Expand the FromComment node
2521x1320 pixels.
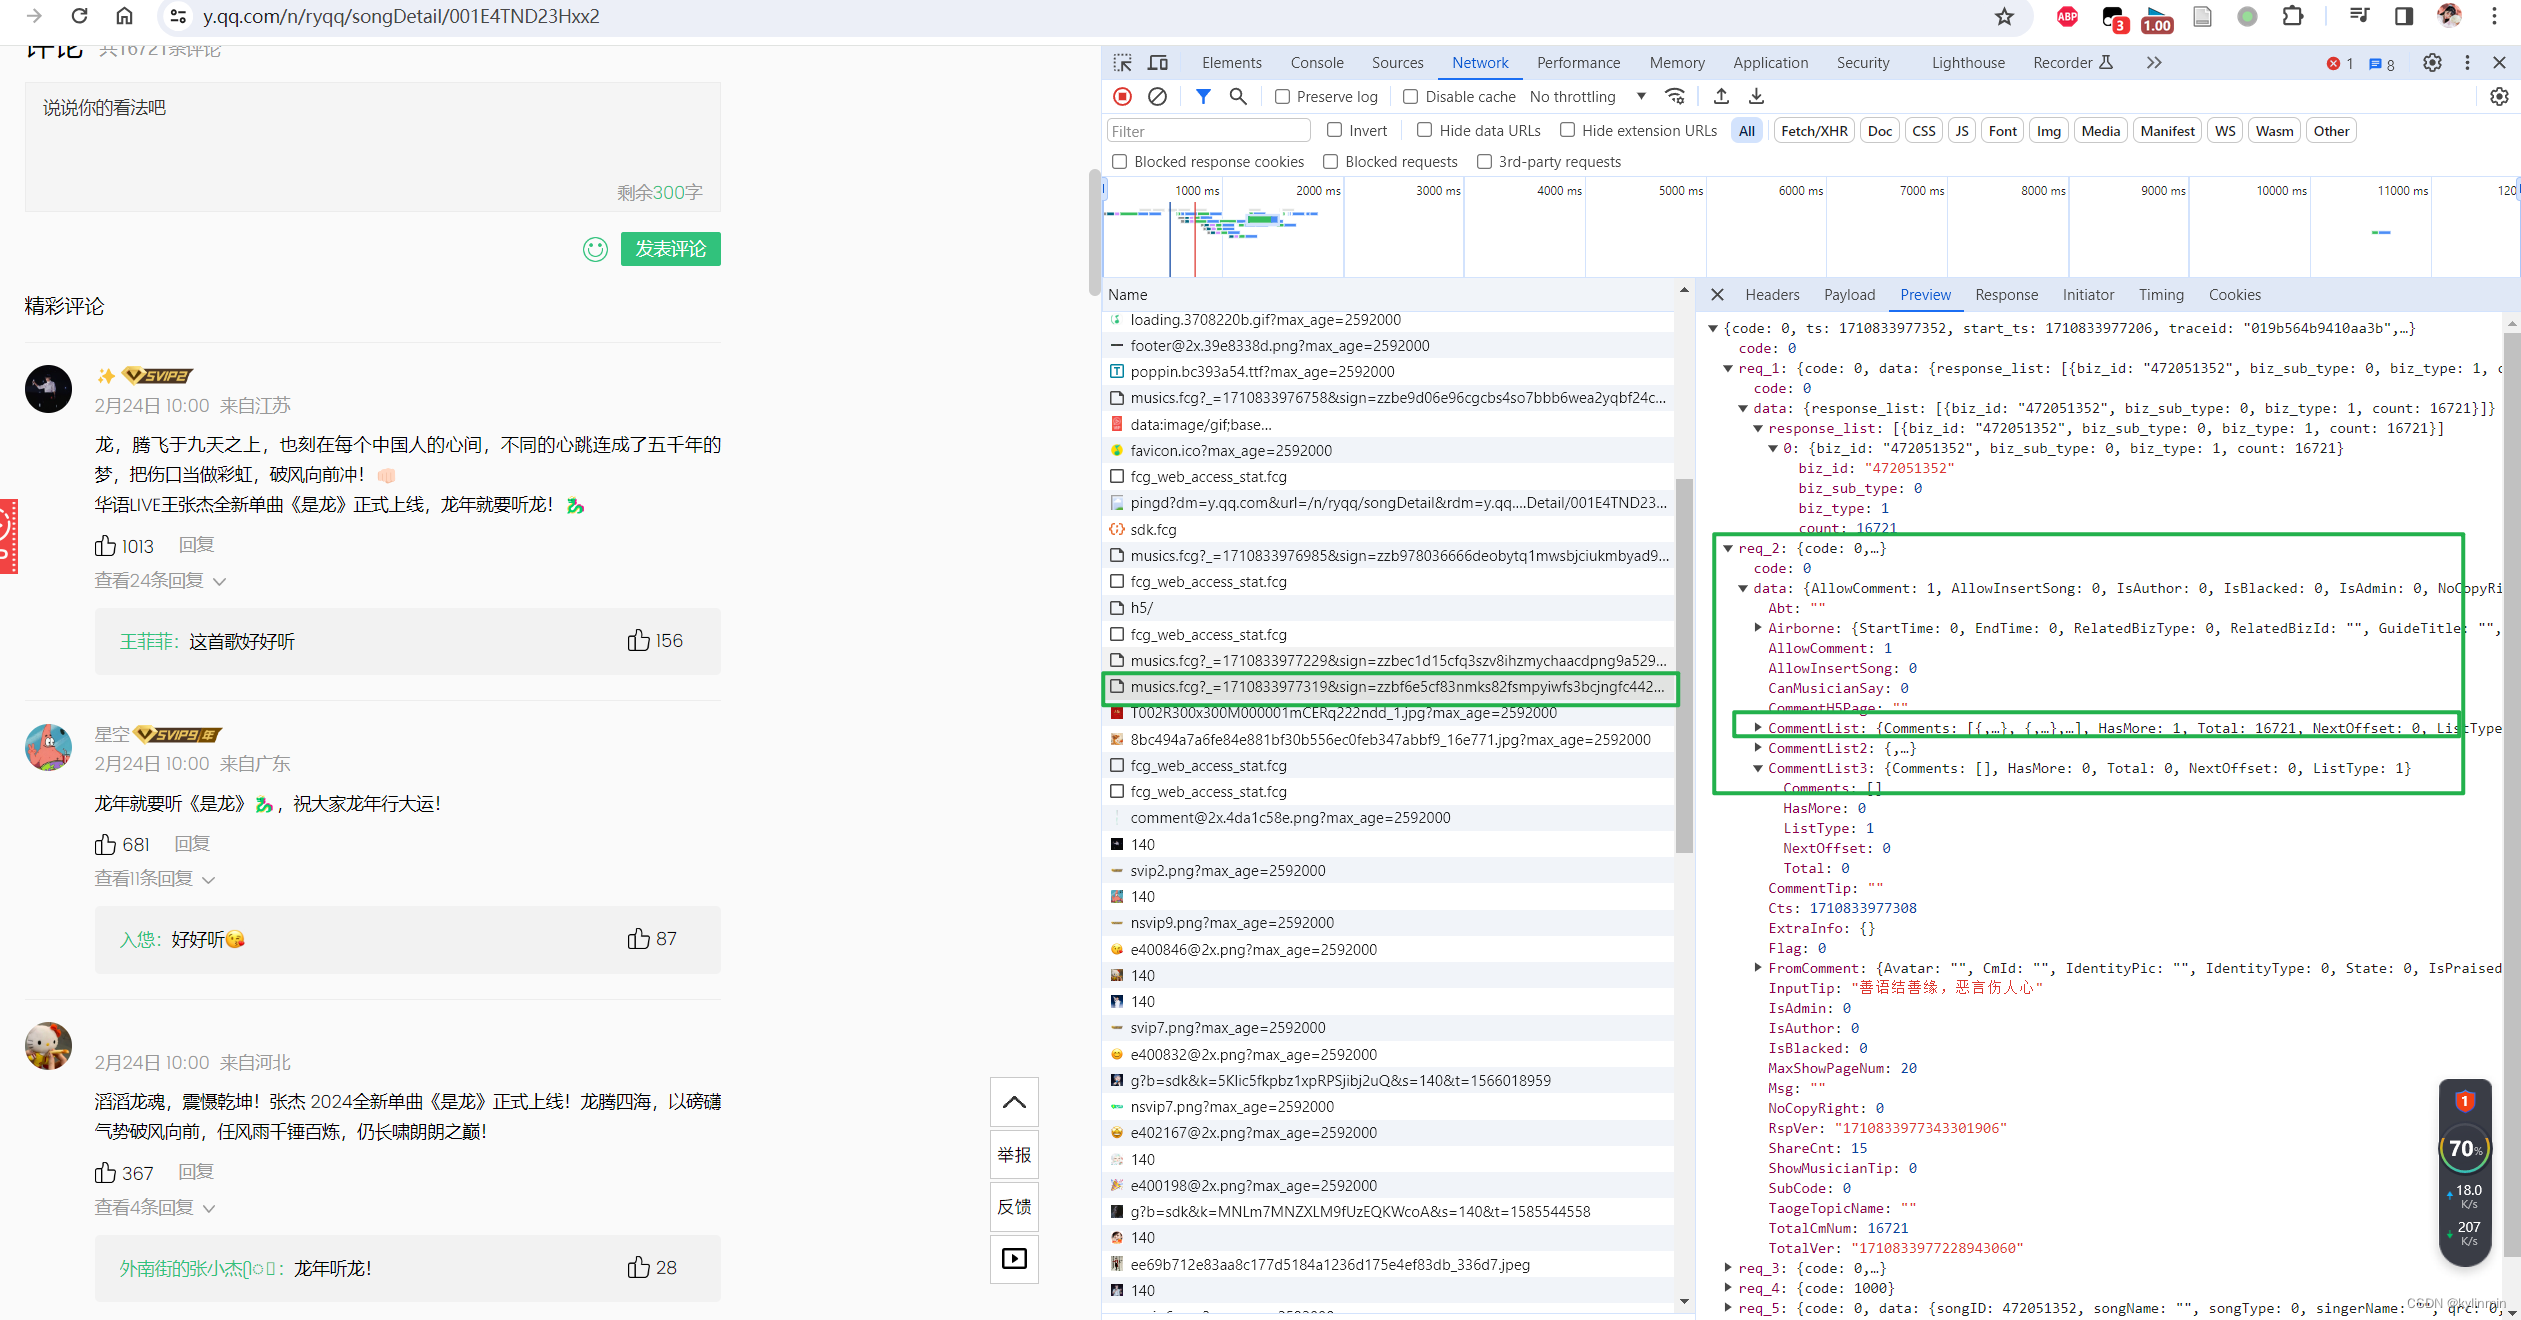(x=1758, y=968)
